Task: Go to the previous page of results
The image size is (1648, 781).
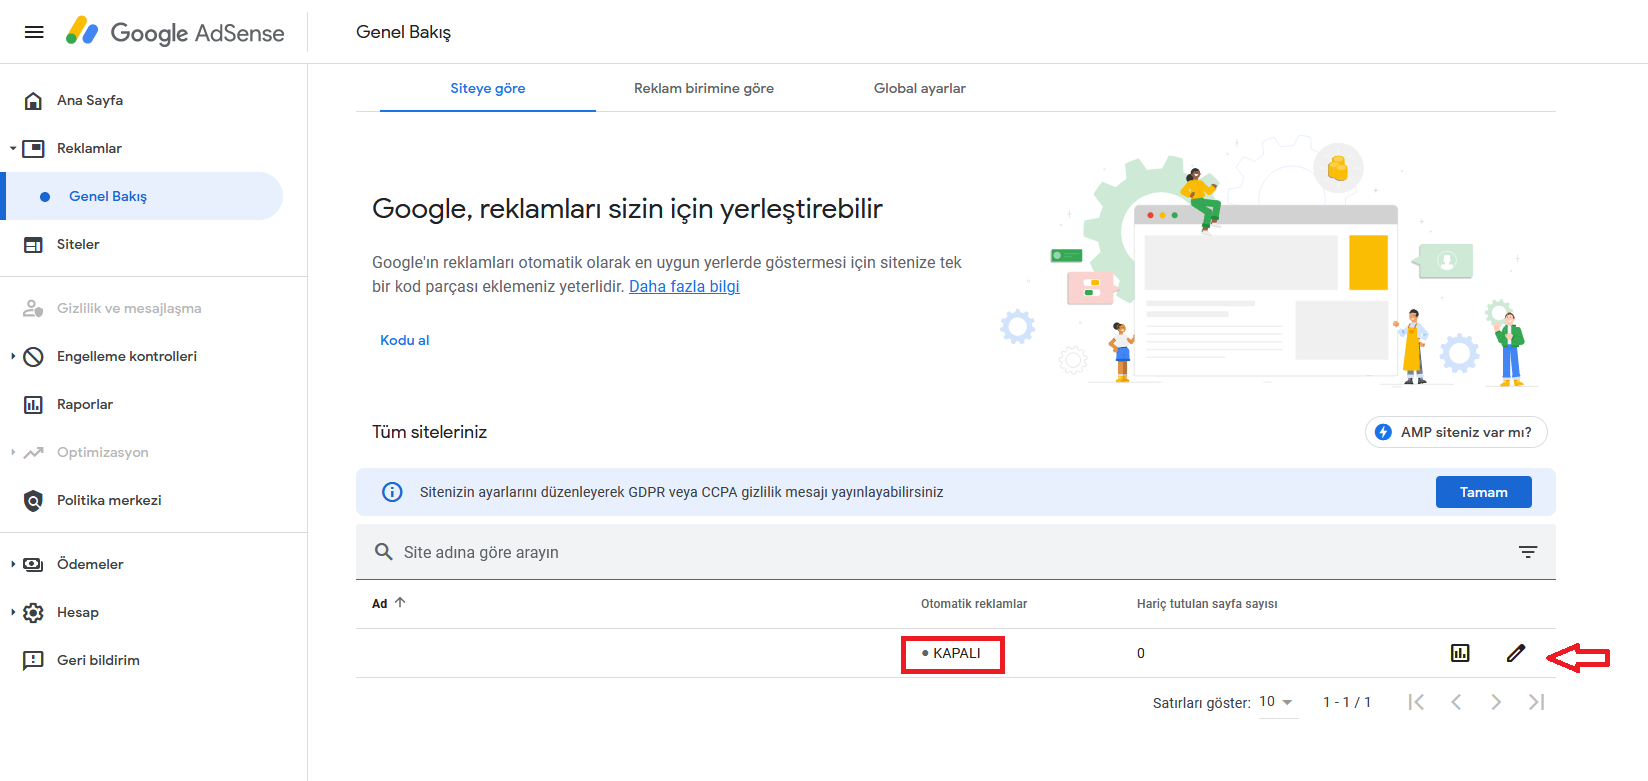Action: point(1456,702)
